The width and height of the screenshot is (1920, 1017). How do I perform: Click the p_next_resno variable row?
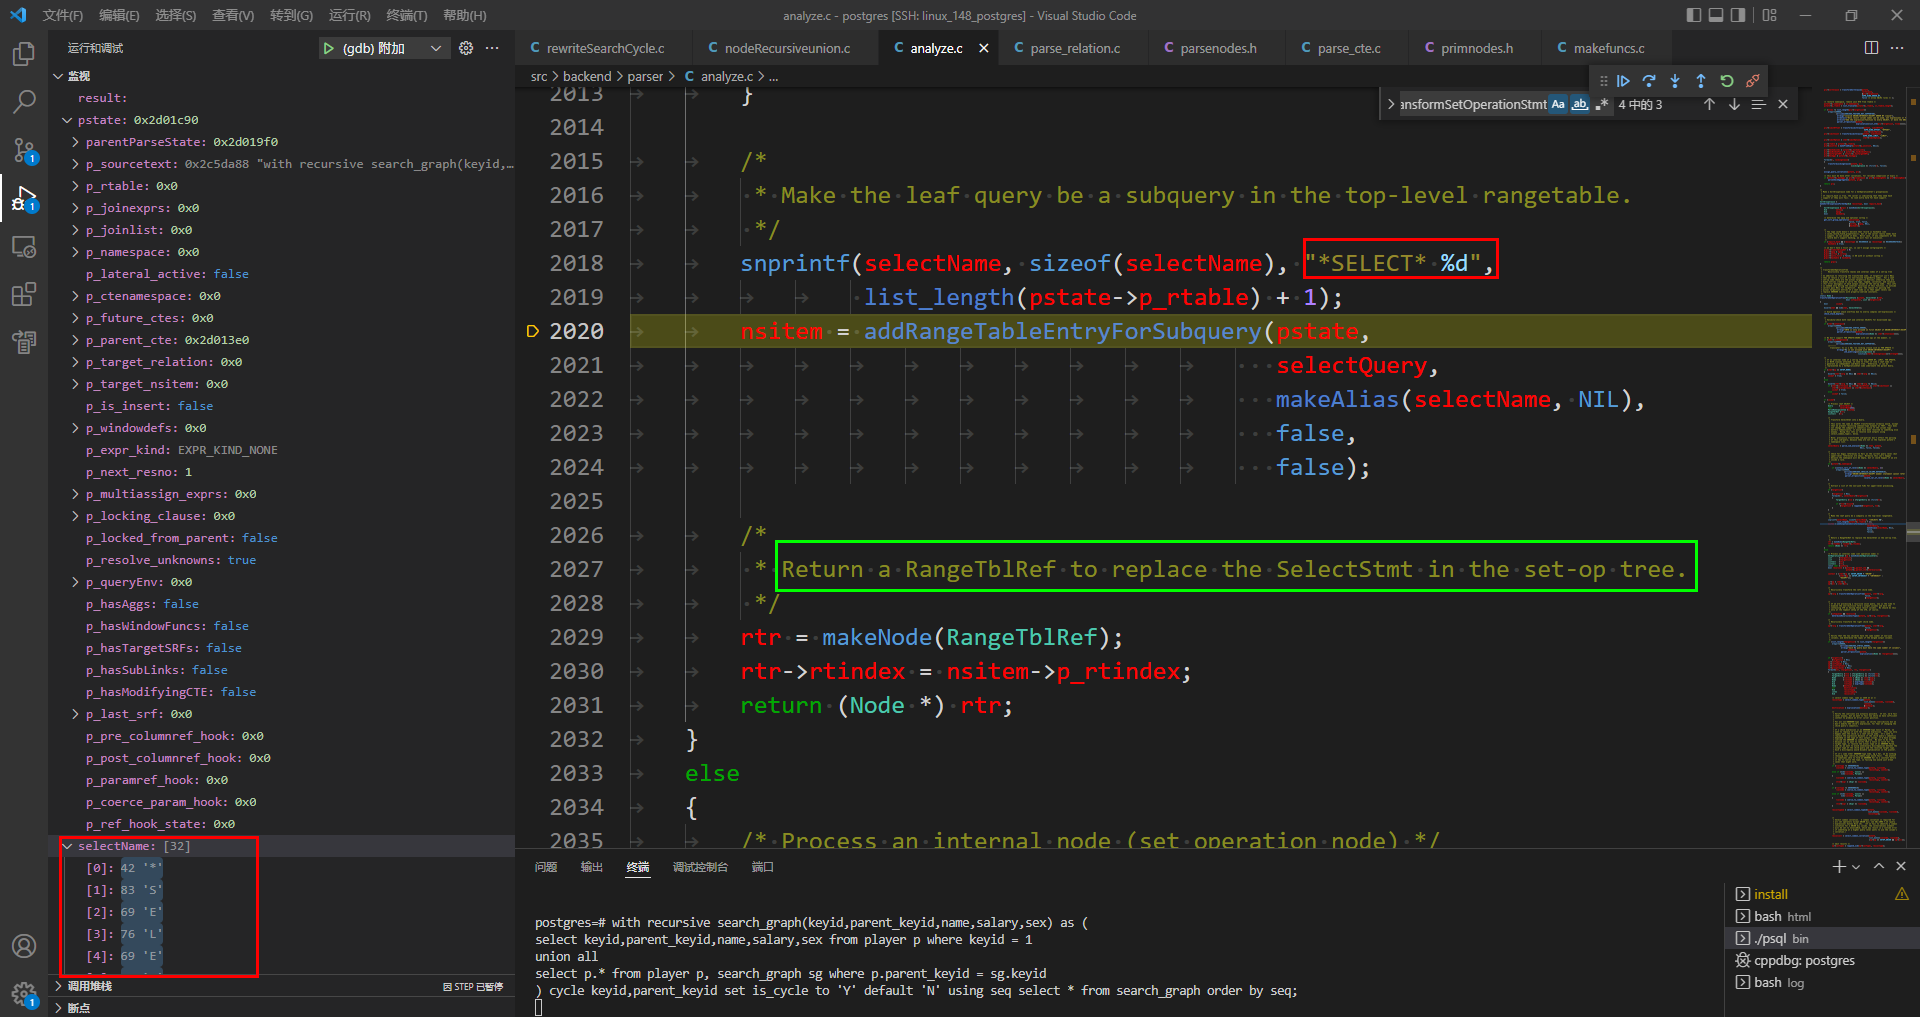click(282, 472)
